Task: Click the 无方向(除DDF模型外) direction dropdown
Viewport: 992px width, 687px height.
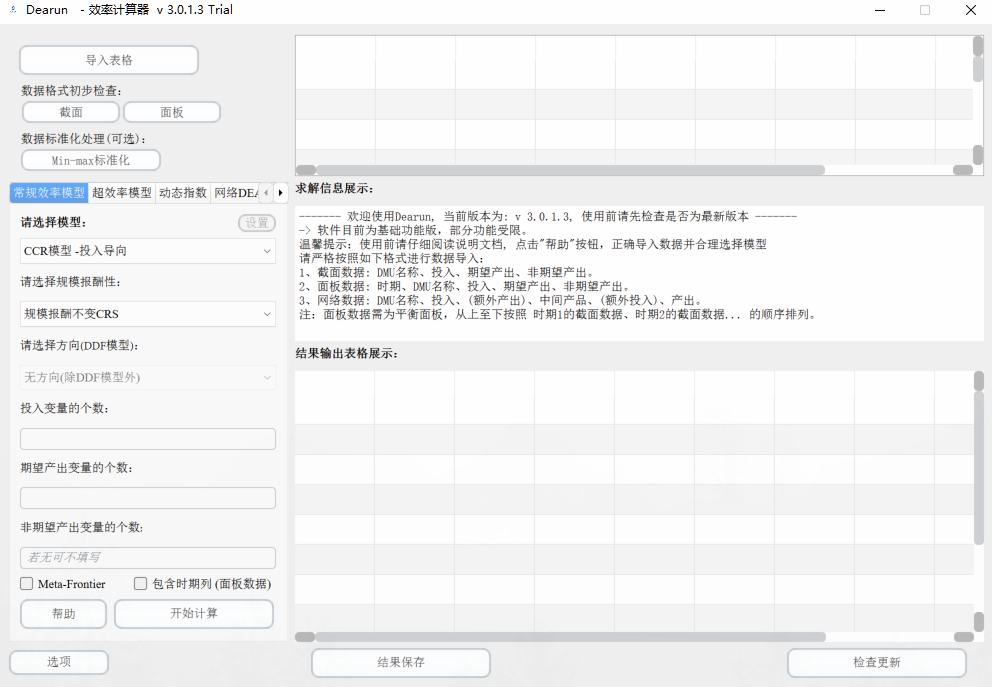Action: (x=147, y=377)
